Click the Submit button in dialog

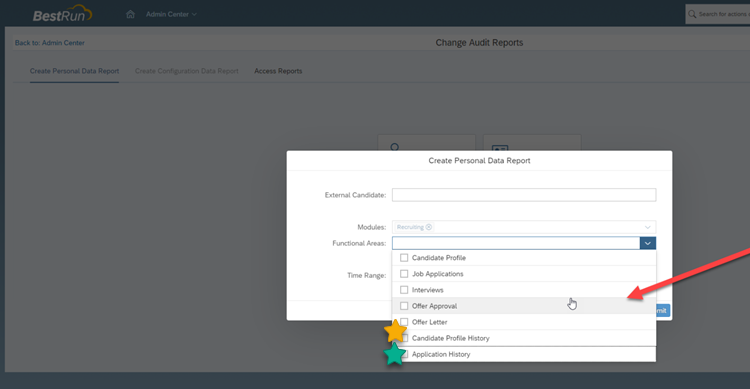[662, 311]
